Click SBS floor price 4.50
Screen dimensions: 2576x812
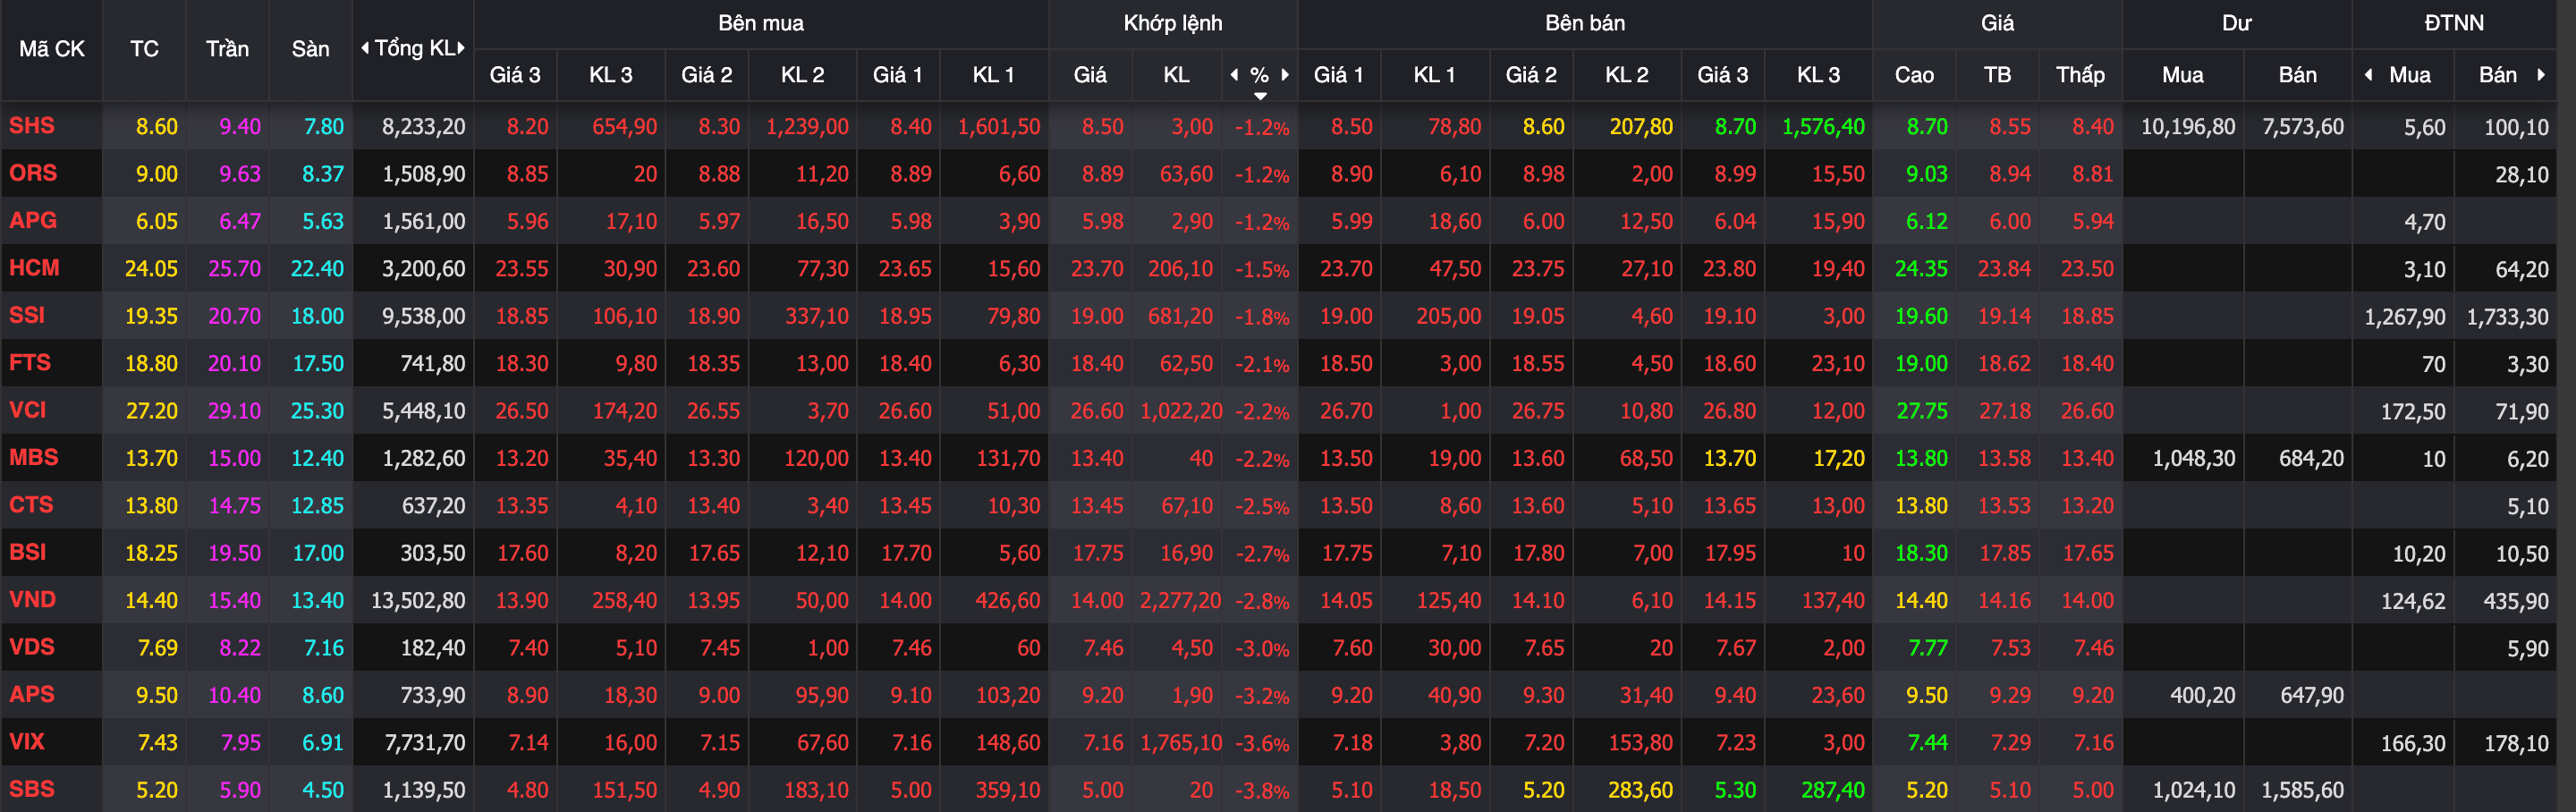(323, 790)
